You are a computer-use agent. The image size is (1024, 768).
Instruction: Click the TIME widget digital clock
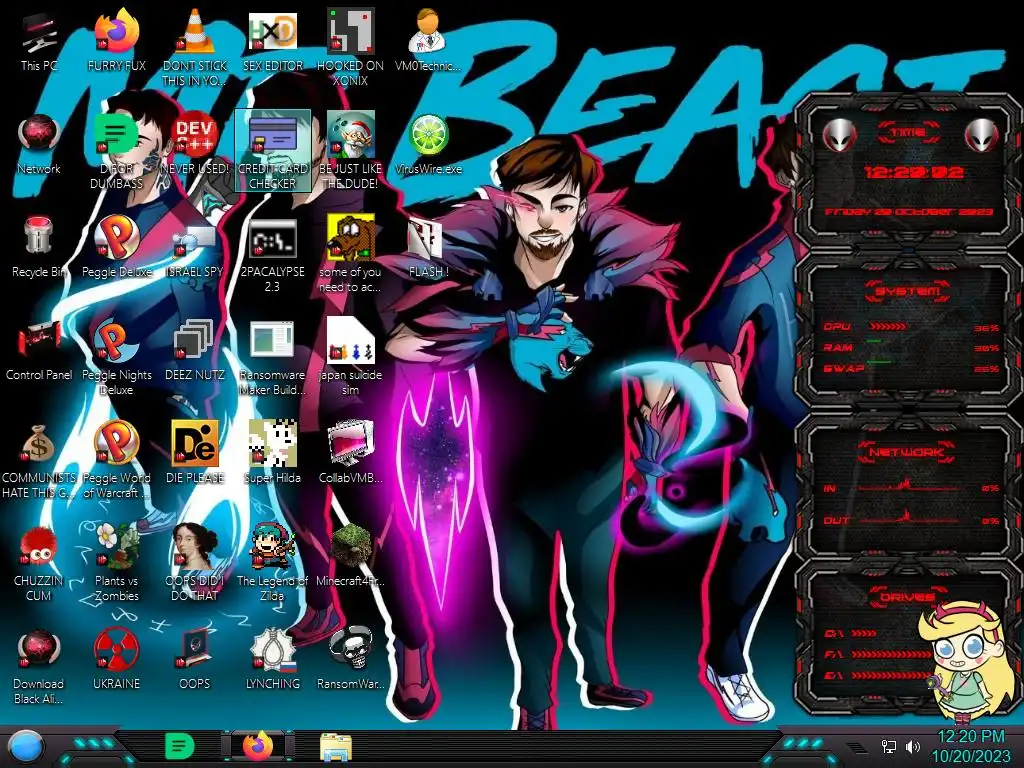(914, 172)
